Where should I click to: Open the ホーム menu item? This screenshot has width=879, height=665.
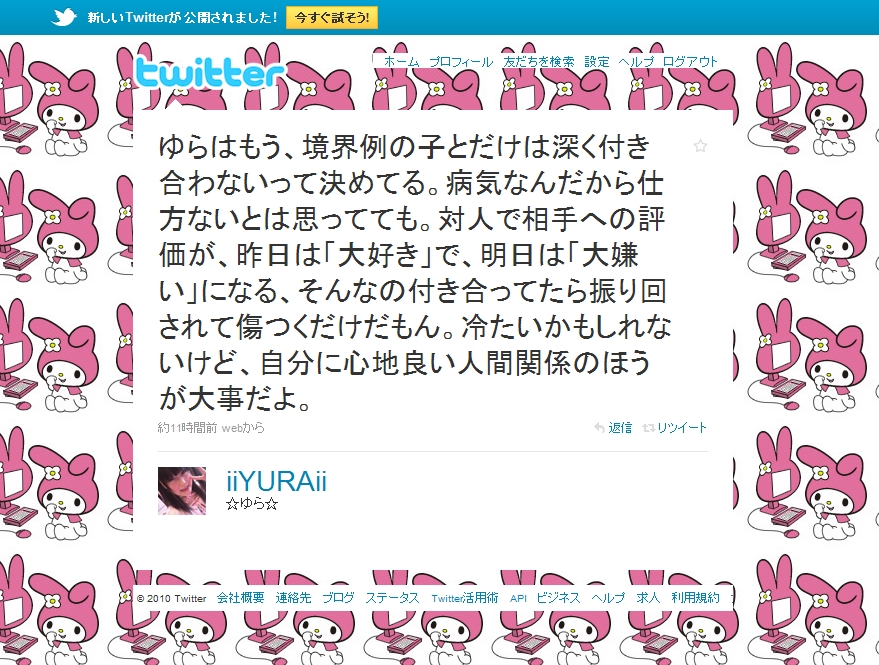tap(401, 62)
